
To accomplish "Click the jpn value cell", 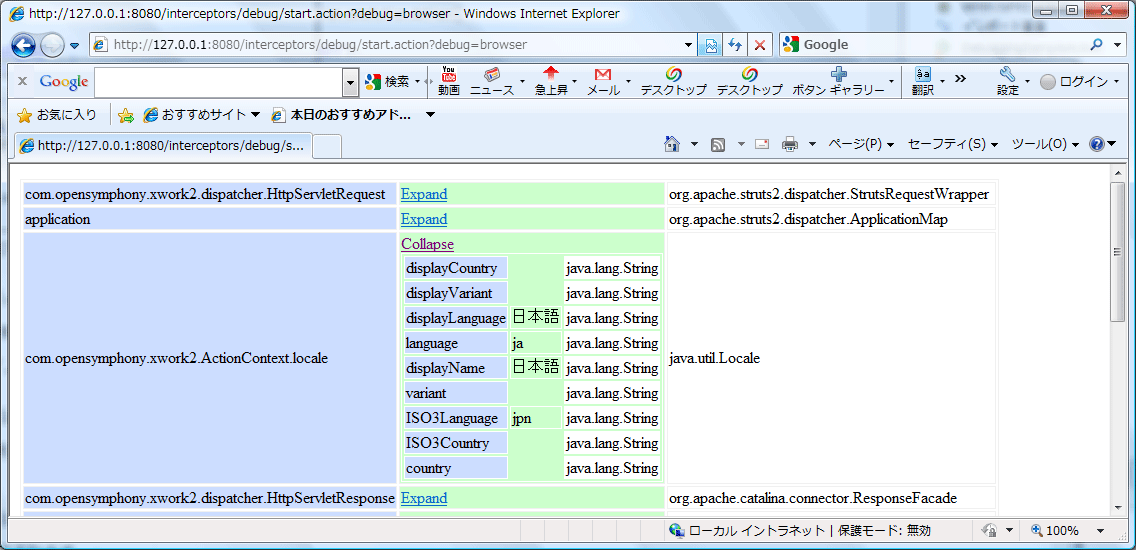I will point(535,418).
